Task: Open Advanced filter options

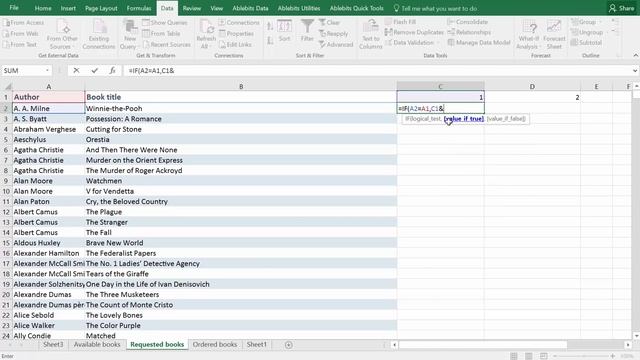Action: [336, 44]
